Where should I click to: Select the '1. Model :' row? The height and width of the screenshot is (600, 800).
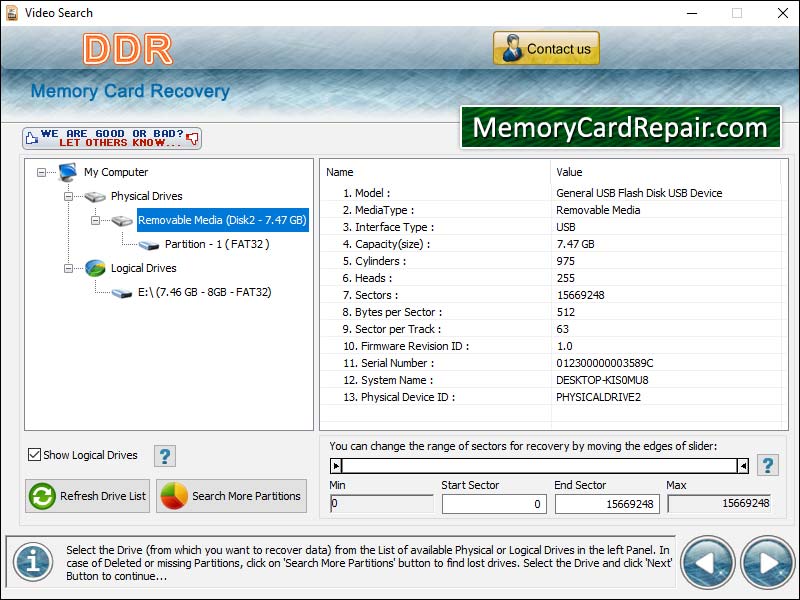pyautogui.click(x=551, y=193)
